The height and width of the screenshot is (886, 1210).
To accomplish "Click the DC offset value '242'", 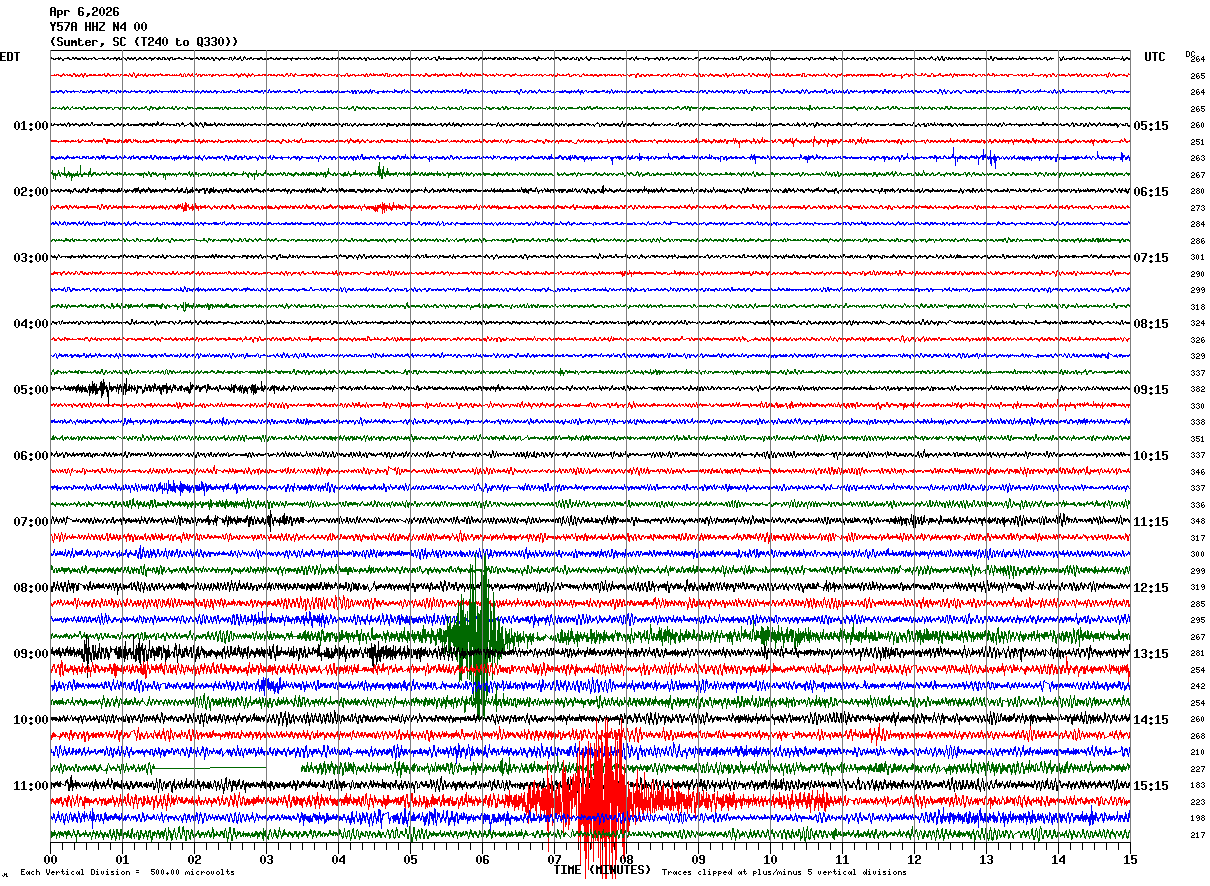I will click(1197, 687).
